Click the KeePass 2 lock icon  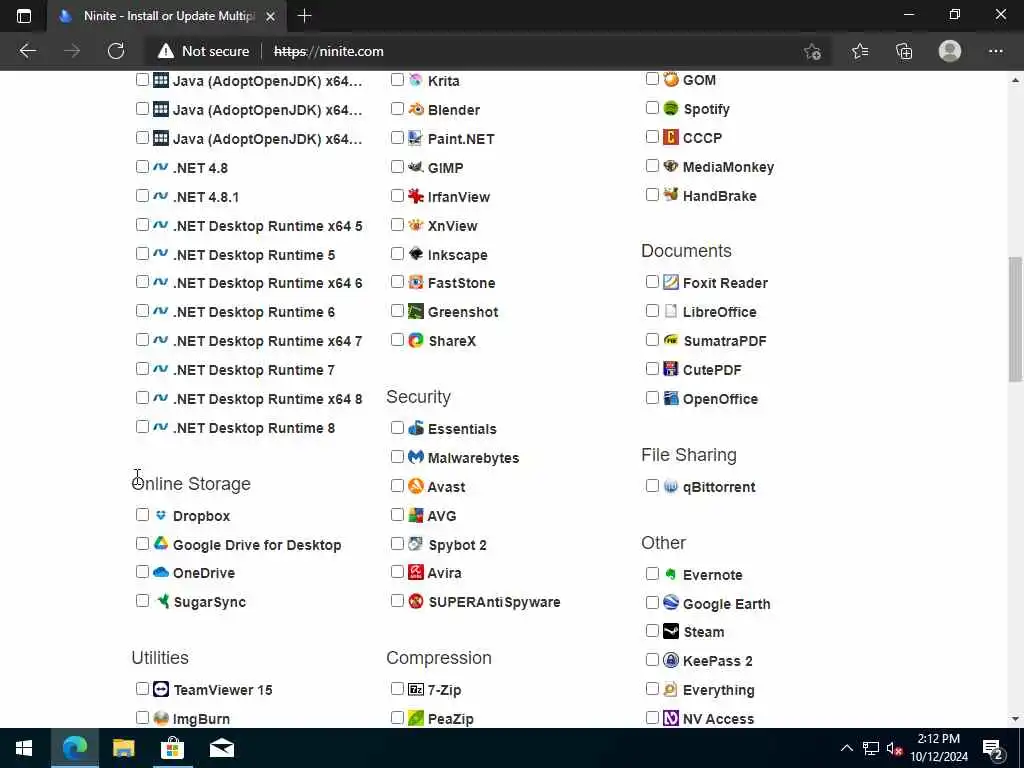click(x=671, y=660)
